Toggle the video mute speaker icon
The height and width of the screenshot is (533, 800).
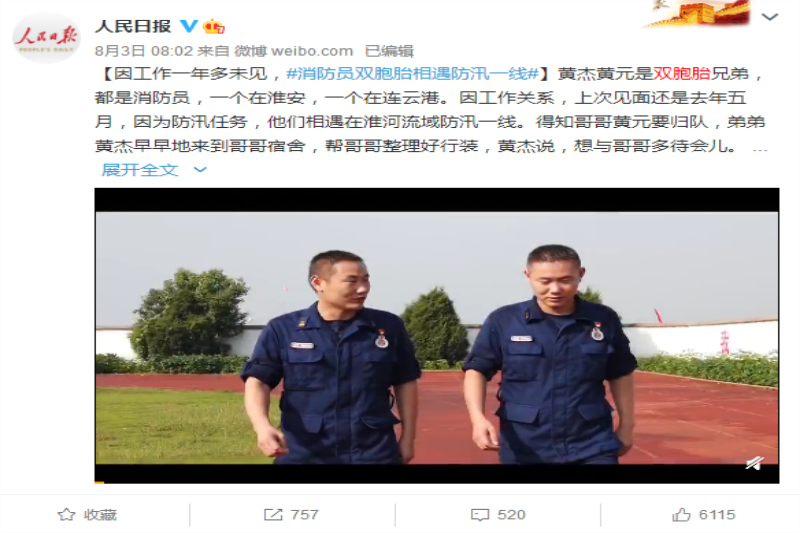755,463
